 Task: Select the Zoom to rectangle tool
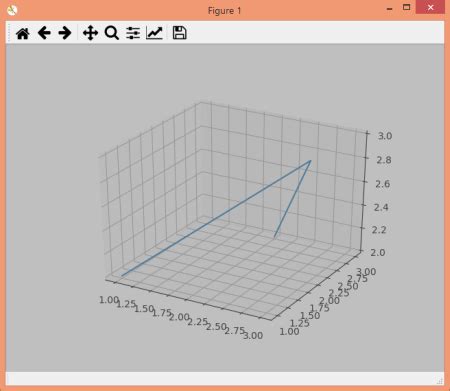tap(112, 33)
